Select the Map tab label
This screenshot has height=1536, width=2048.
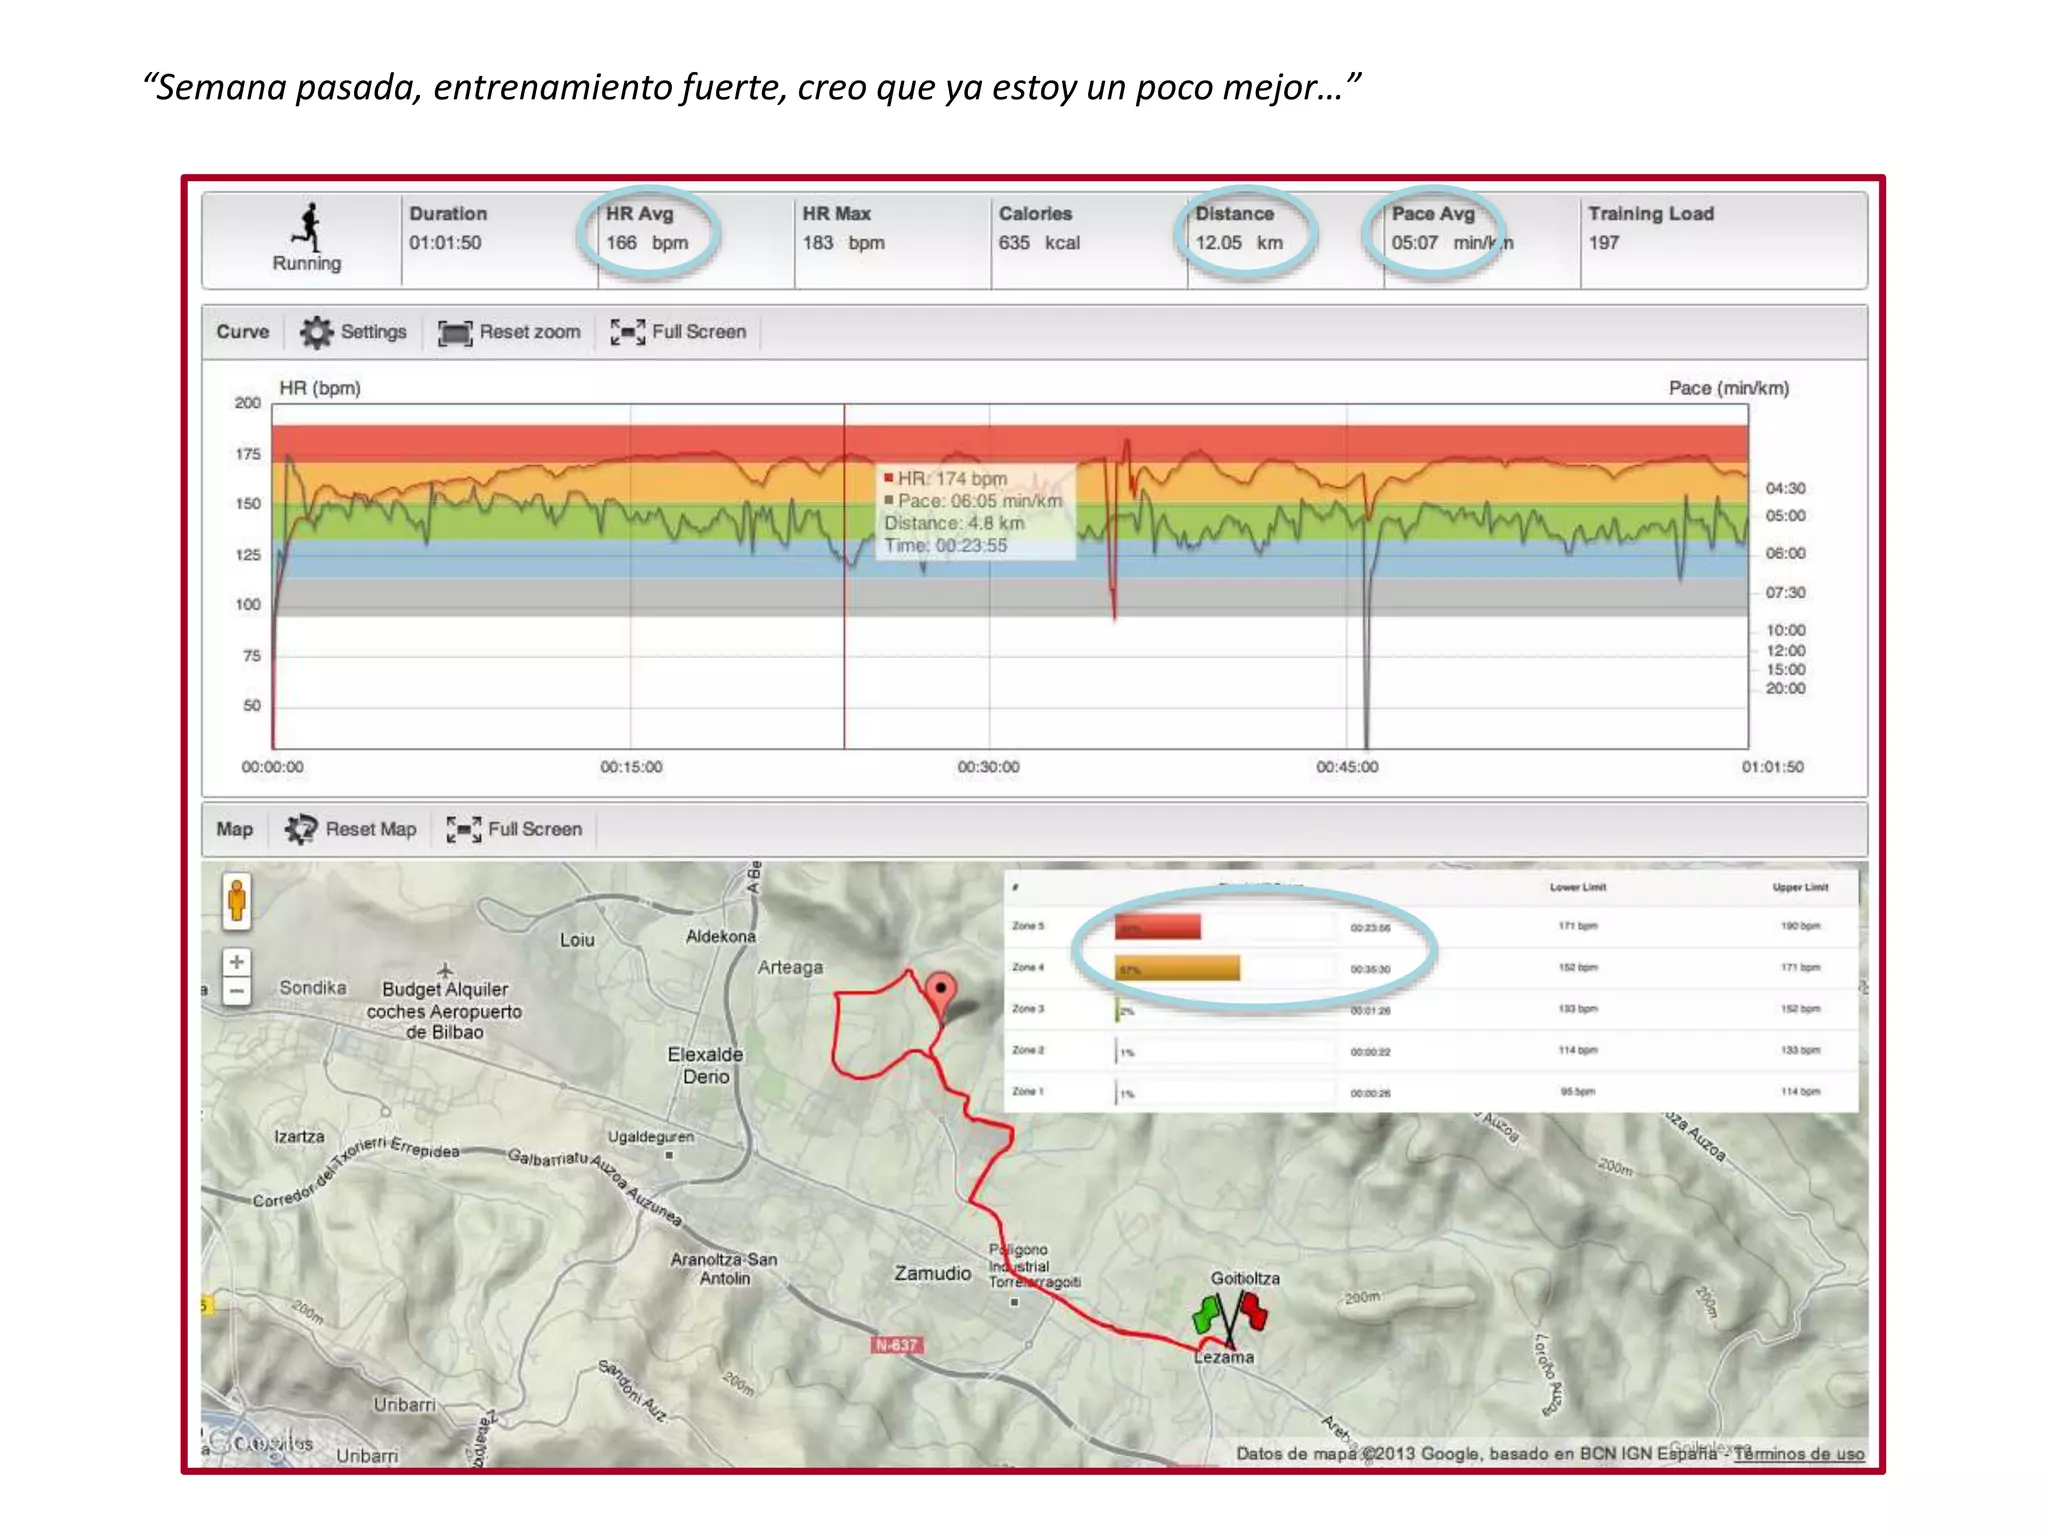tap(234, 829)
